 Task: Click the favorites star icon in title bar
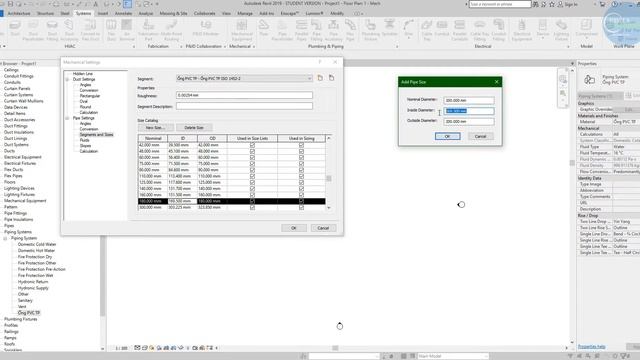[552, 4]
